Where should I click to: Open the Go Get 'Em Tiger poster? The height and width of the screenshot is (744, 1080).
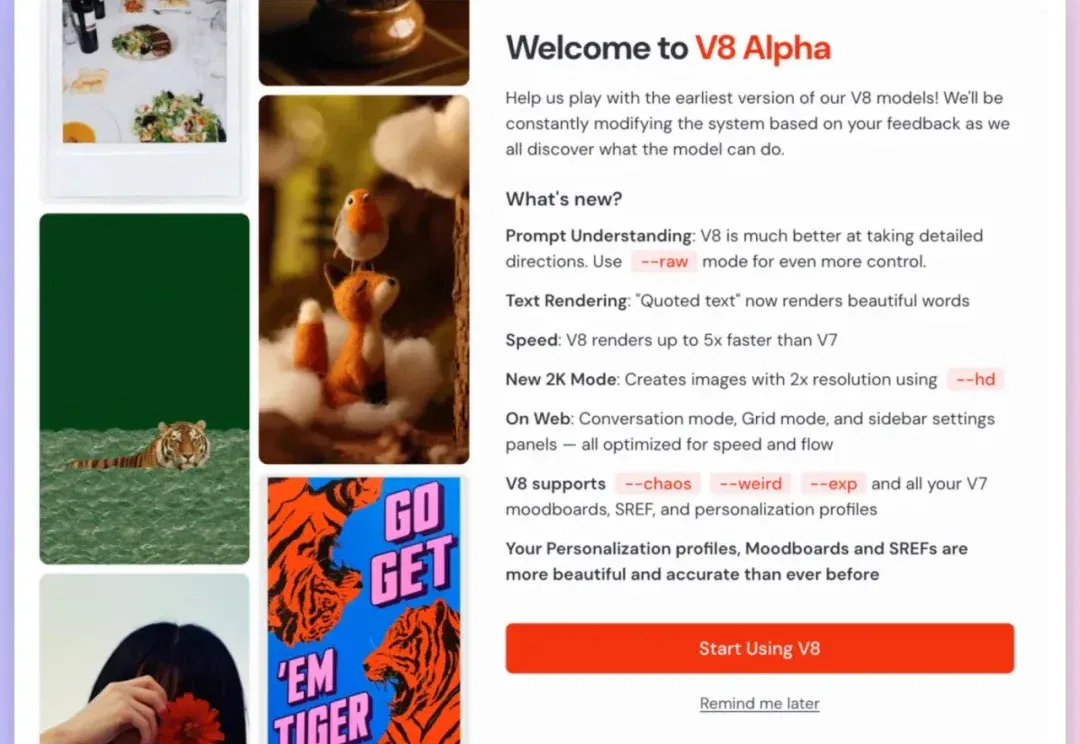click(x=364, y=610)
